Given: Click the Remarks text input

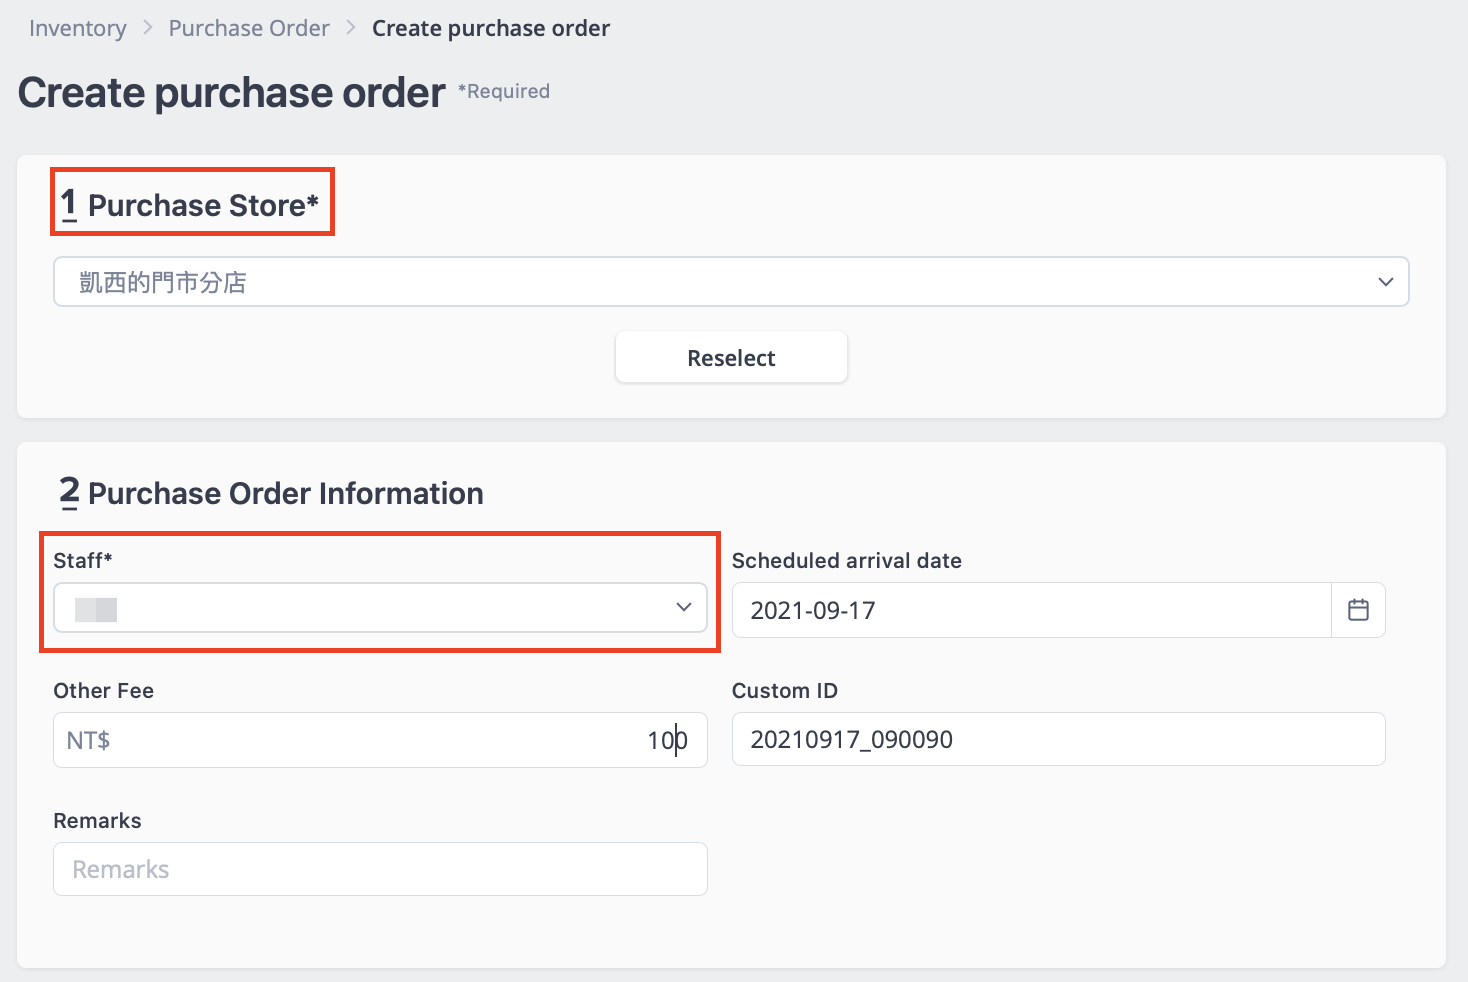Looking at the screenshot, I should click(380, 869).
